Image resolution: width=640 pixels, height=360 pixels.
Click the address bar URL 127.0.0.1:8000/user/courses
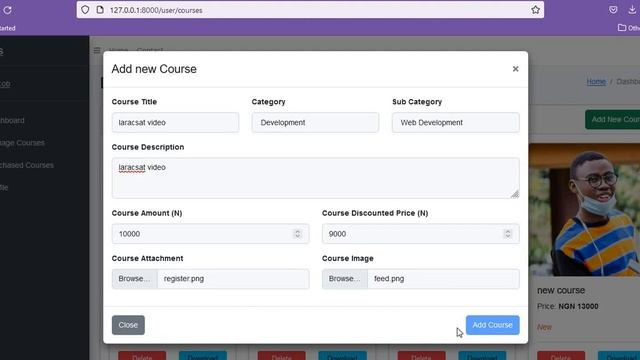click(156, 10)
